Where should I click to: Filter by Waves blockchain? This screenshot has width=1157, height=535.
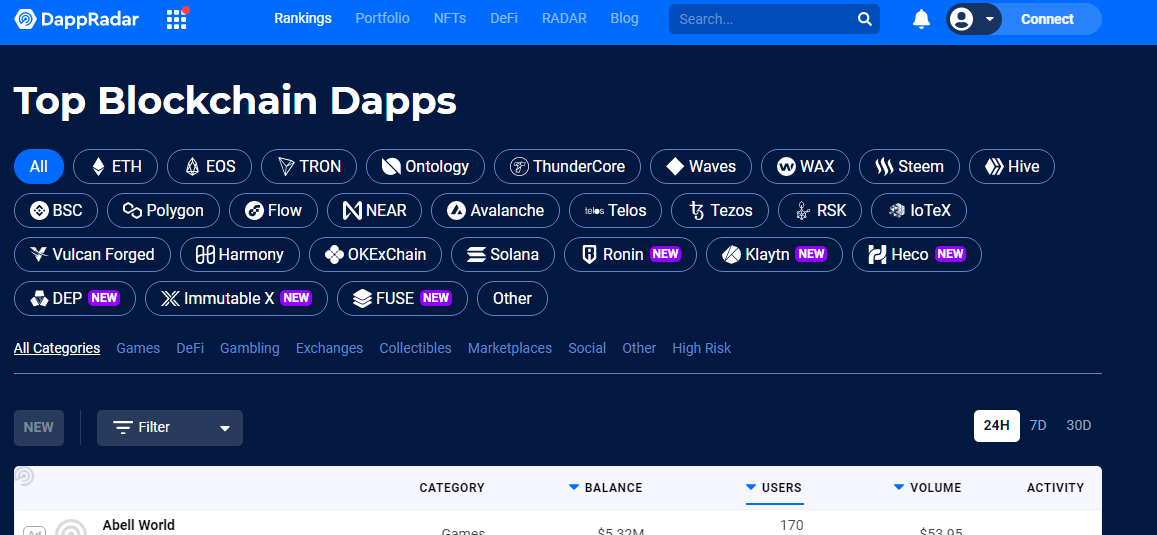(701, 167)
